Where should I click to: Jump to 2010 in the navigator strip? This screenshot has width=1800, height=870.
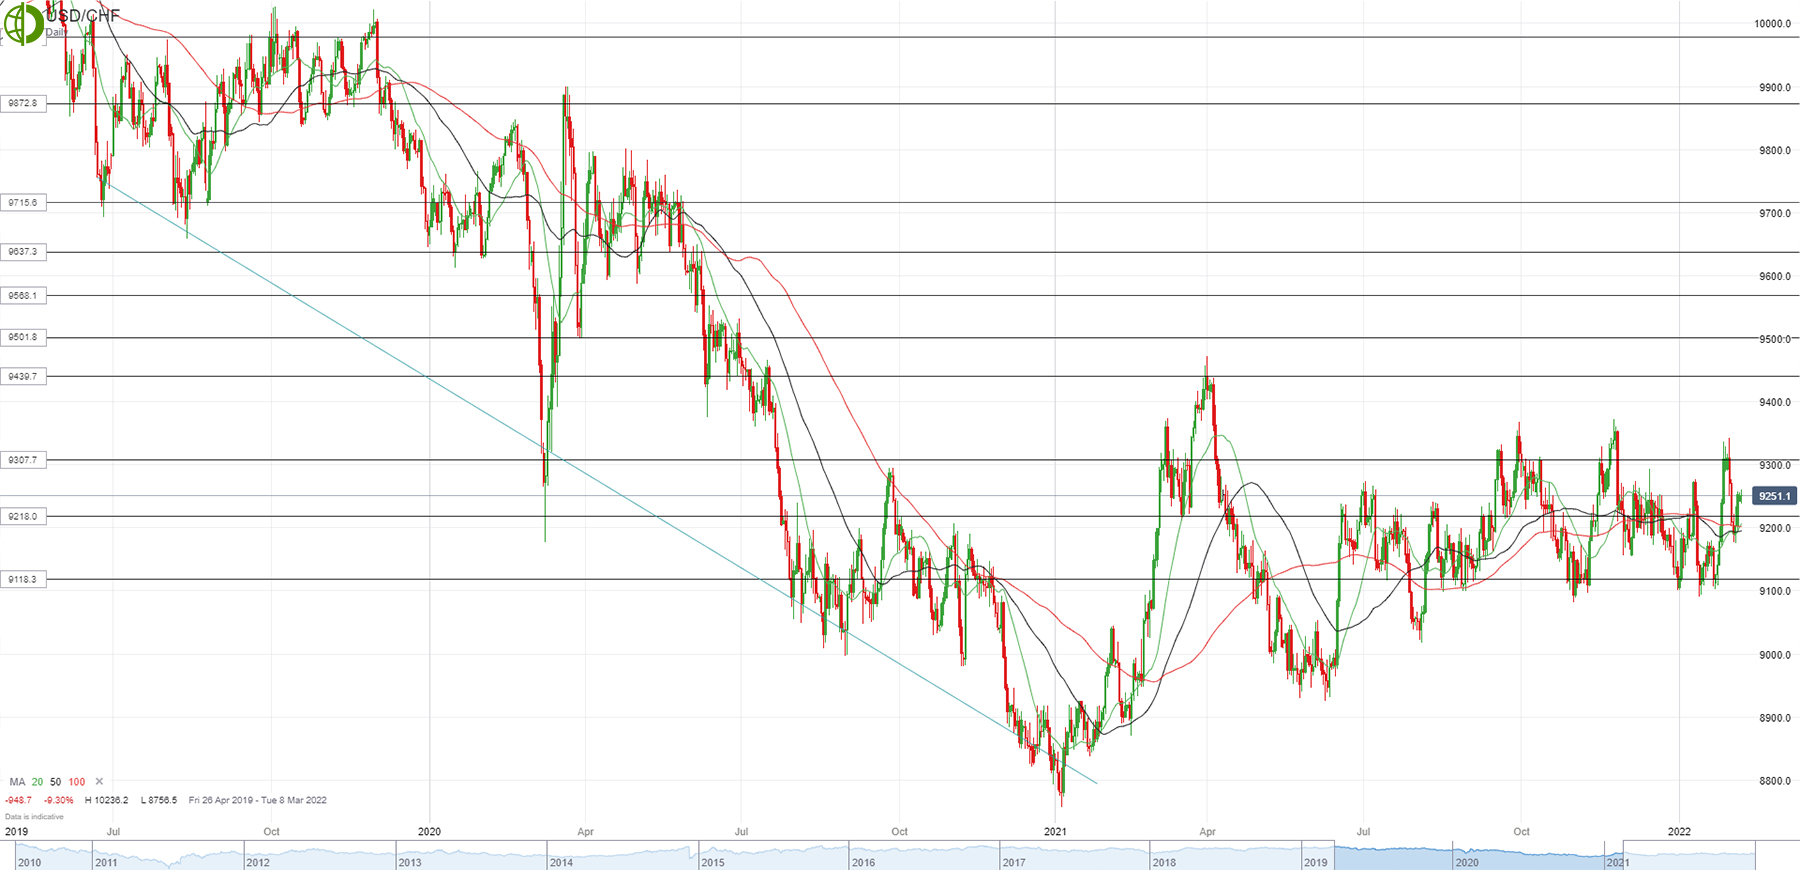(30, 862)
